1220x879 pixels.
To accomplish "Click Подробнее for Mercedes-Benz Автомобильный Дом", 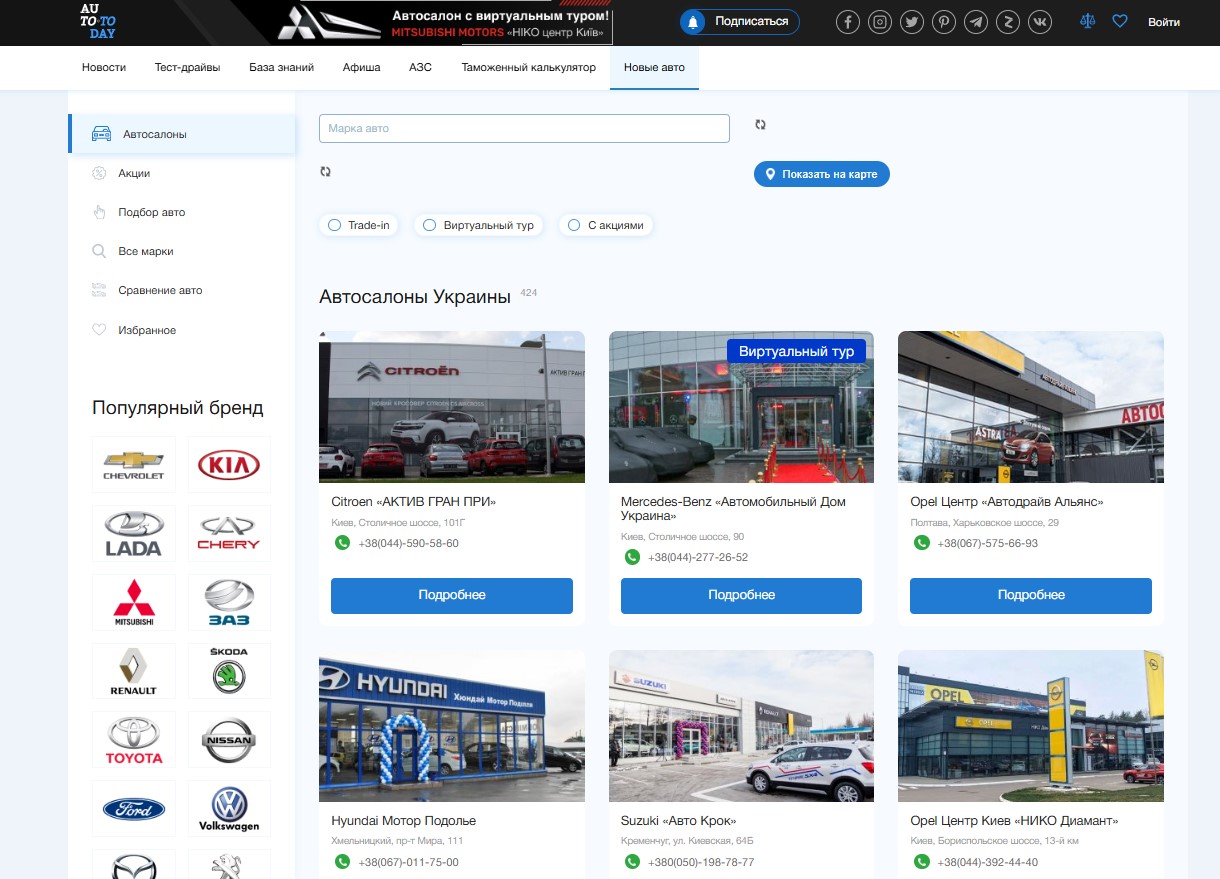I will coord(741,595).
